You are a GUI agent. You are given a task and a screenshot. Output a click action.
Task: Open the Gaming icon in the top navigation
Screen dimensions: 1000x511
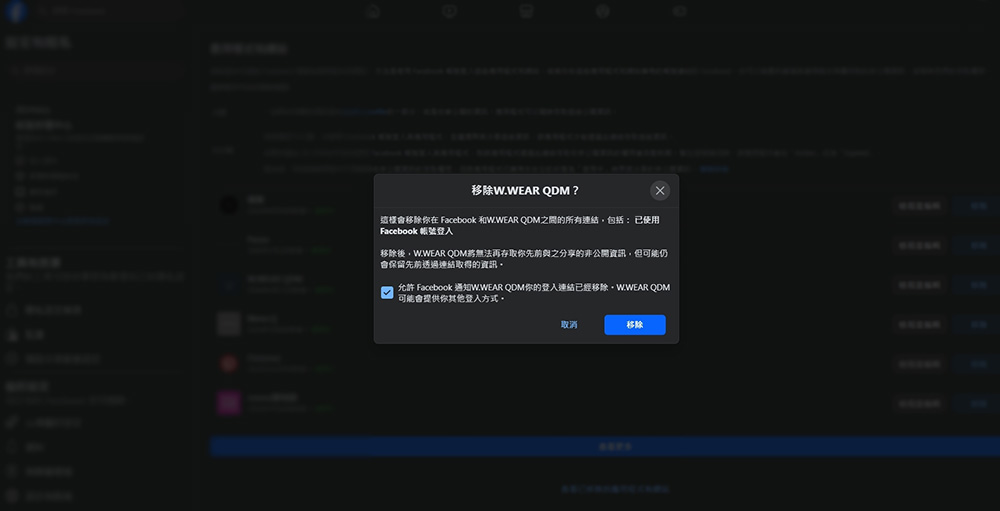(679, 12)
